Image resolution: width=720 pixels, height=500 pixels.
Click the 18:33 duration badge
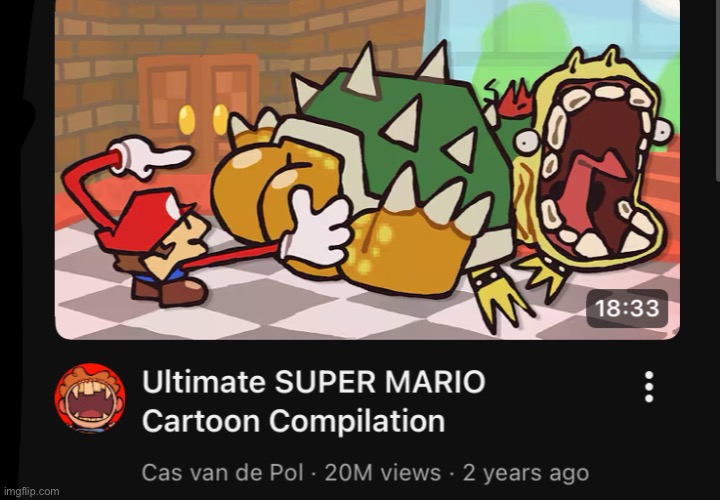coord(627,308)
